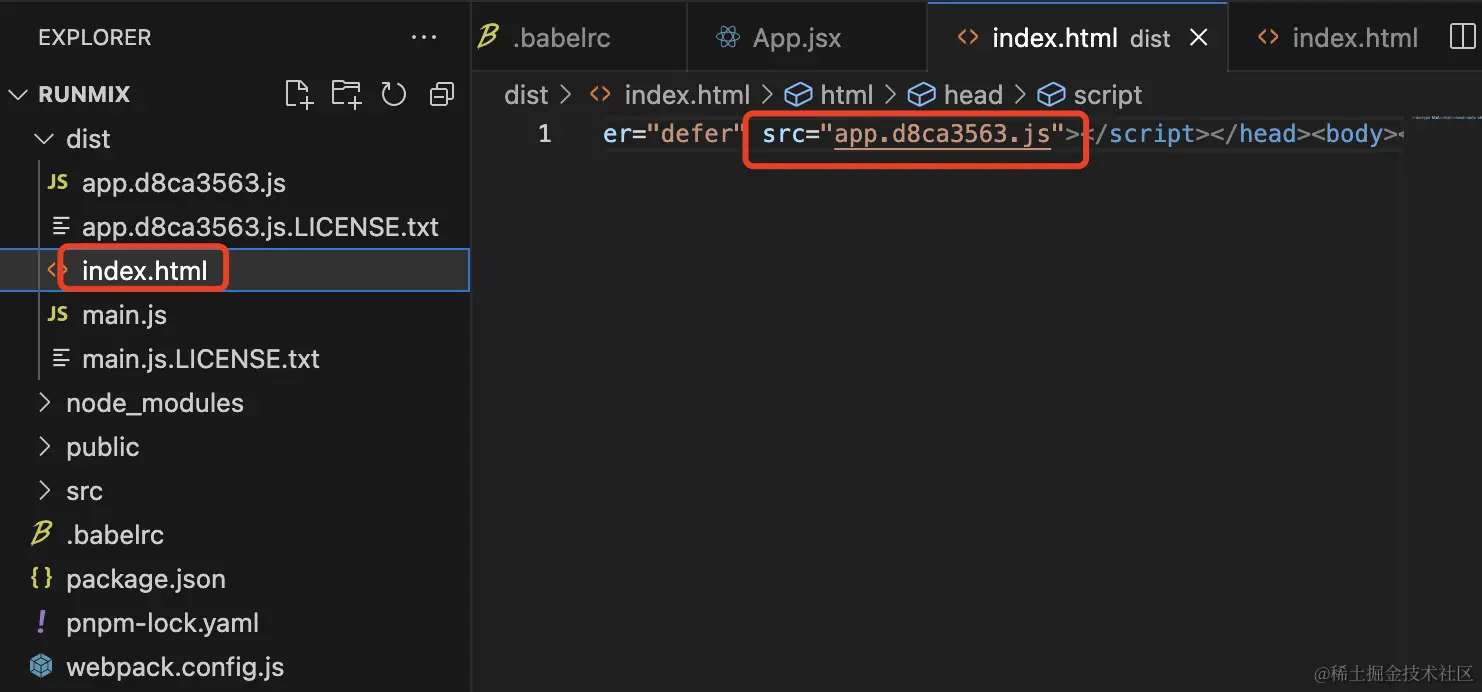
Task: Click the dist breadcrumb segment
Action: pyautogui.click(x=526, y=95)
